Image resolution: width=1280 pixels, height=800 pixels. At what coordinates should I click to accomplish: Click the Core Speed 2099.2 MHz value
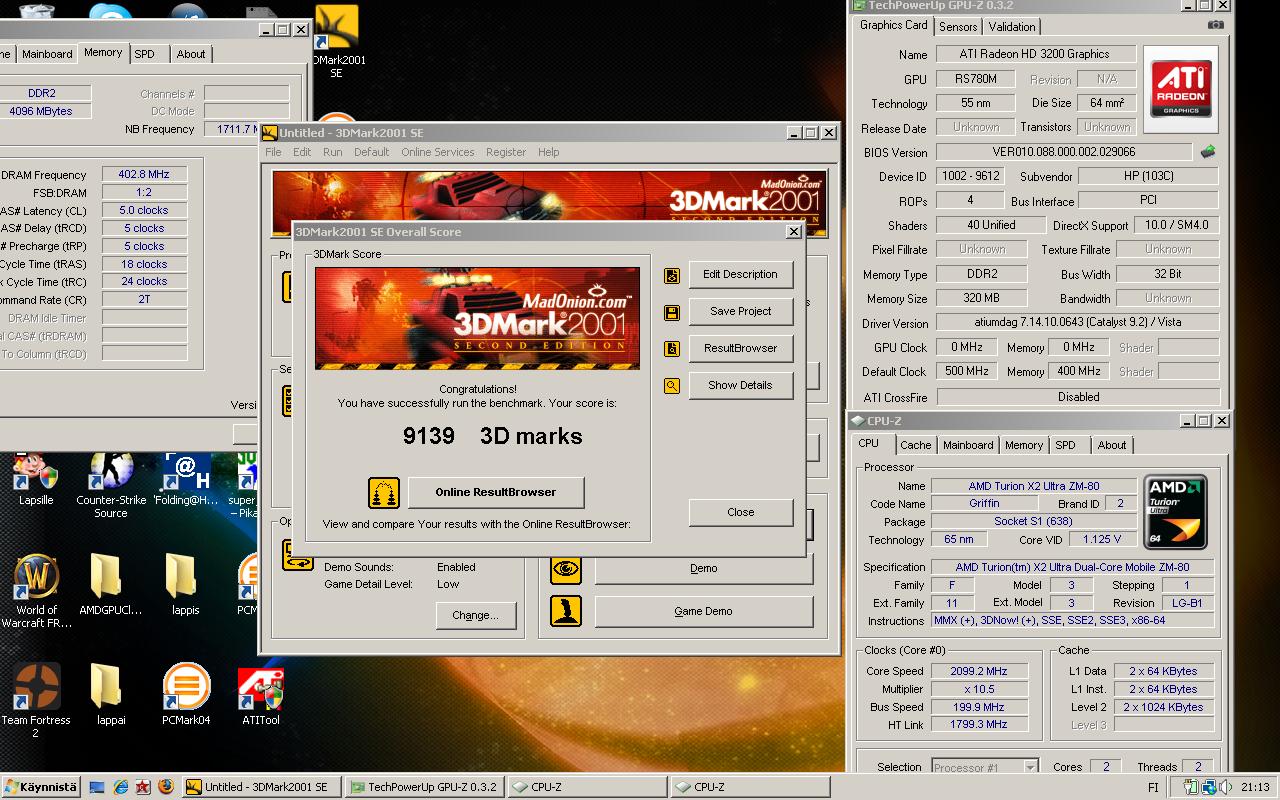(x=978, y=671)
